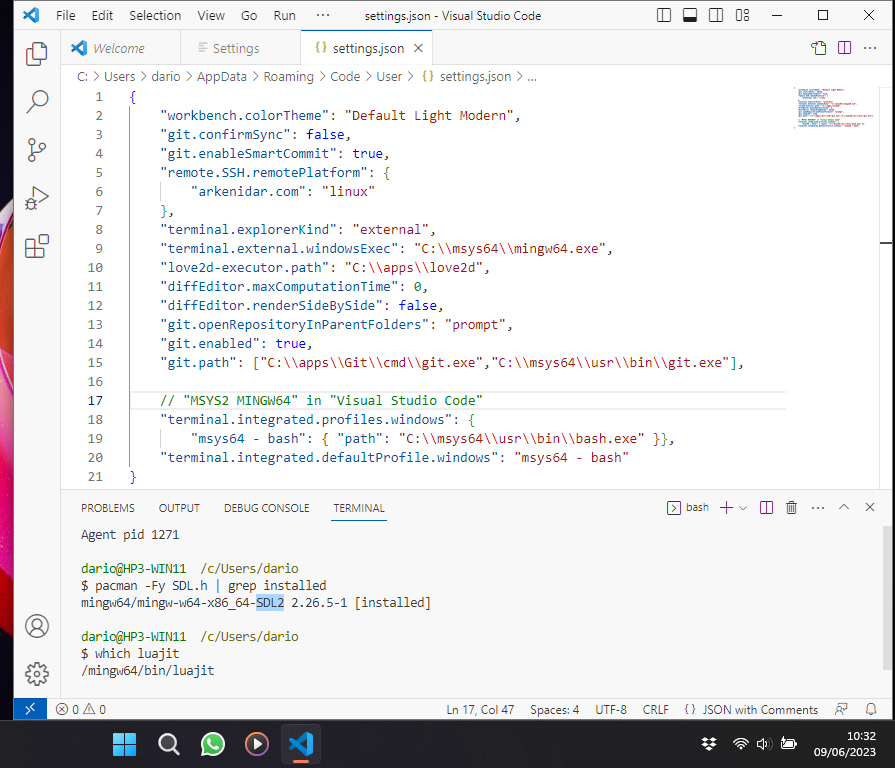Select the TERMINAL panel tab

click(x=359, y=508)
